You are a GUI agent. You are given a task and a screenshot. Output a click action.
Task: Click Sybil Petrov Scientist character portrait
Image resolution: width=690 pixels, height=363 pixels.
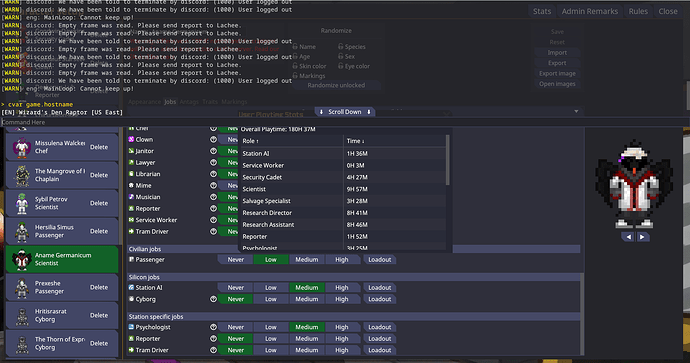pos(22,203)
